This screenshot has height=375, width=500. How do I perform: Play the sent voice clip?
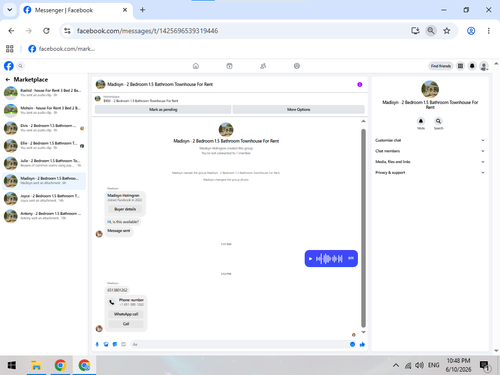310,259
